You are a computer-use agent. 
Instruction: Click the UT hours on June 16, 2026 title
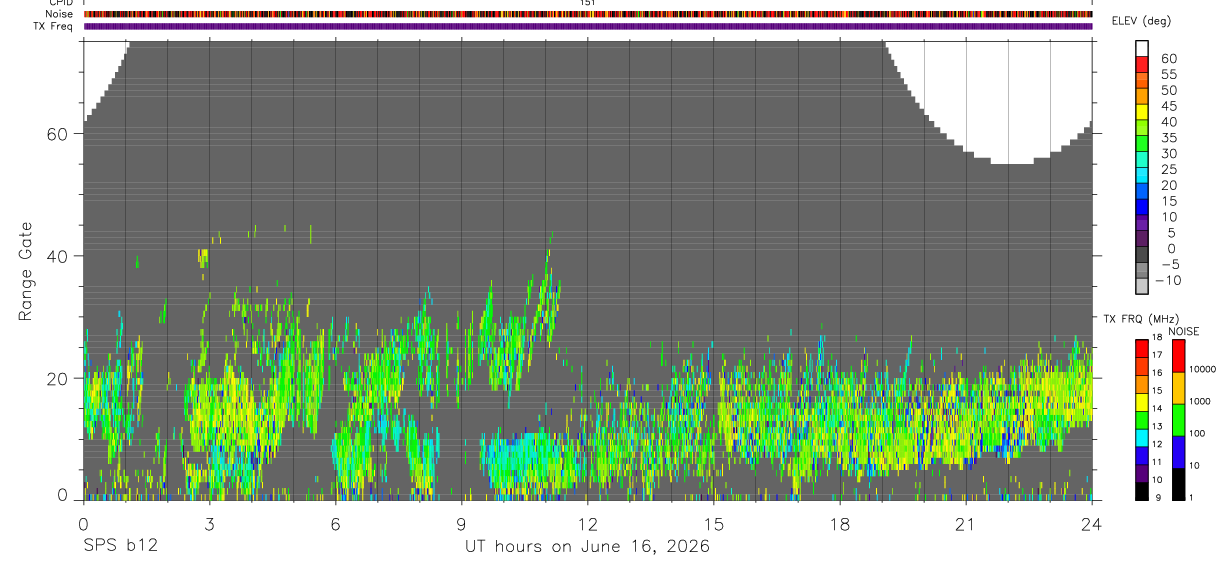(587, 547)
